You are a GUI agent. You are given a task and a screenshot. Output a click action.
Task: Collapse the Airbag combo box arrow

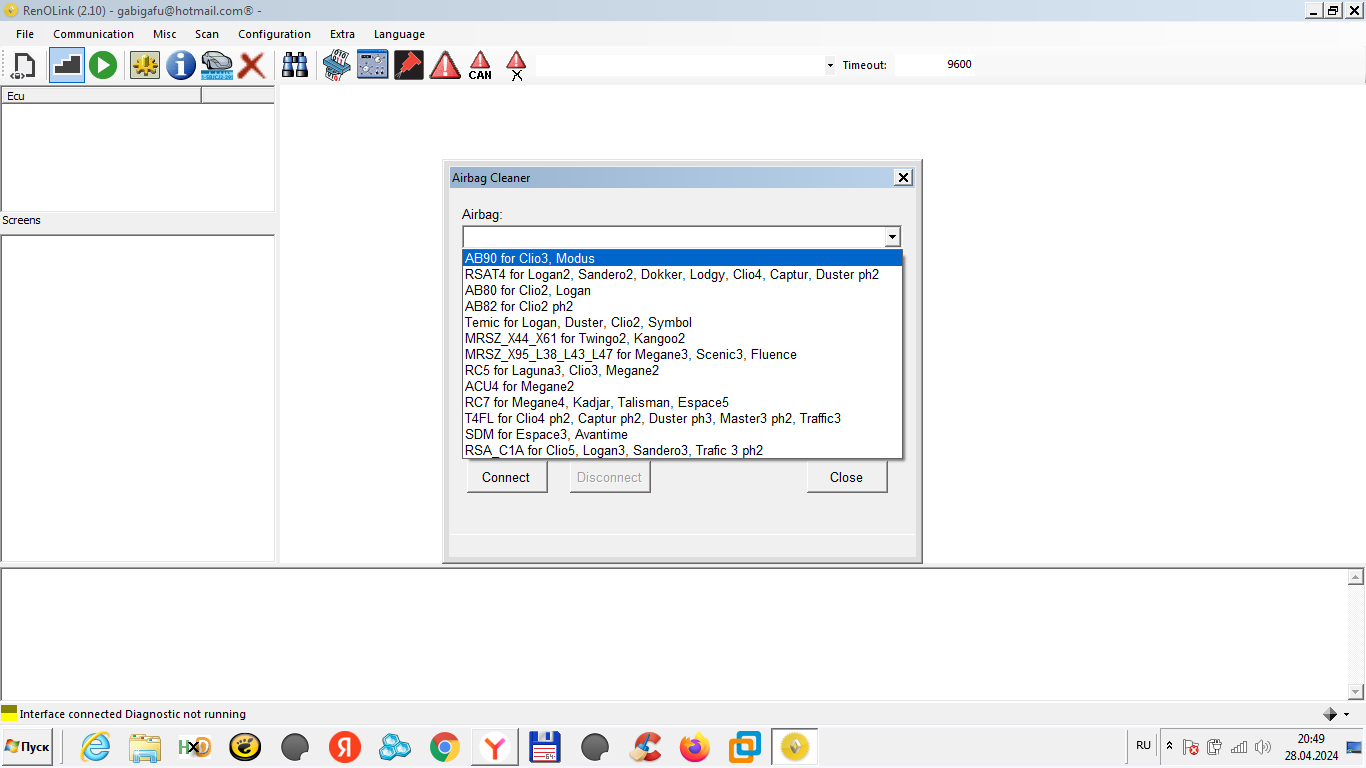click(892, 237)
